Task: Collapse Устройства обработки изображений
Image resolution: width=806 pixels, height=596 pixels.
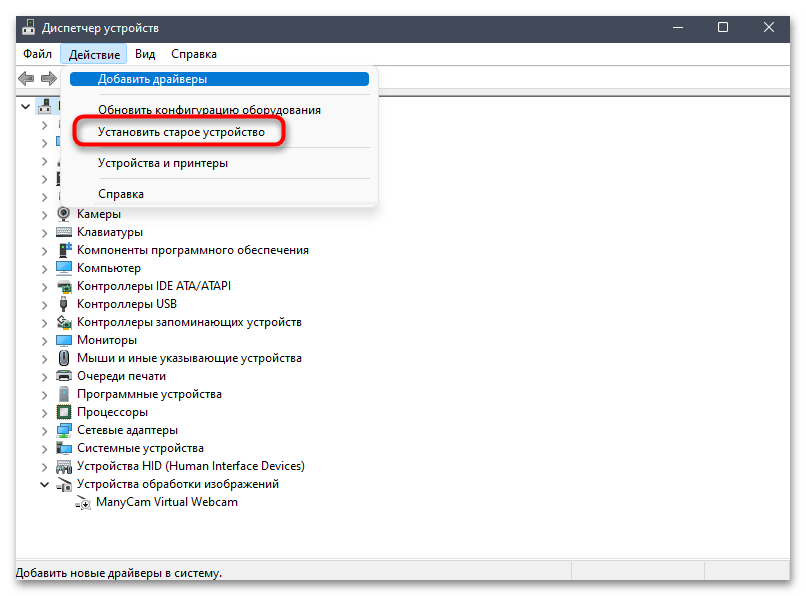Action: pyautogui.click(x=45, y=484)
